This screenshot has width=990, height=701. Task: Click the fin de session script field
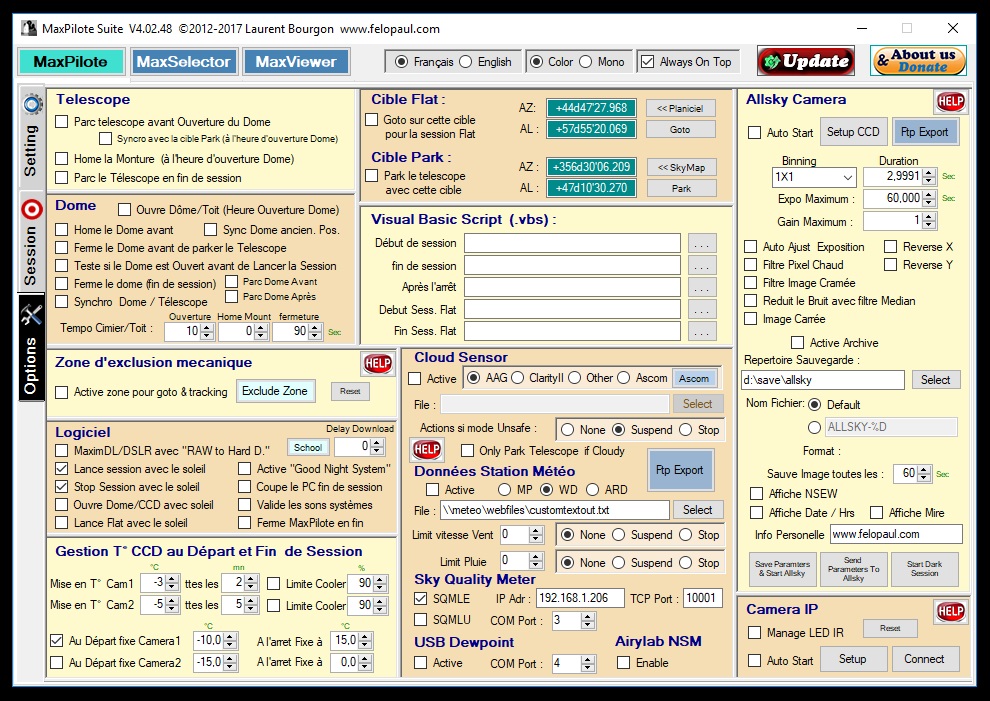coord(573,265)
